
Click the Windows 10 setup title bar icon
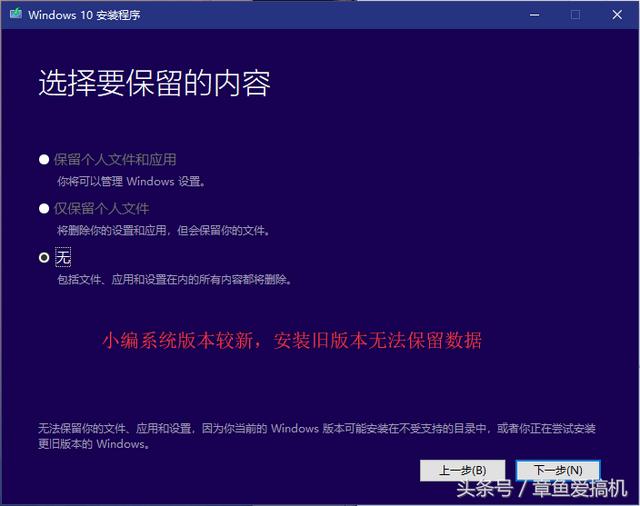click(16, 14)
